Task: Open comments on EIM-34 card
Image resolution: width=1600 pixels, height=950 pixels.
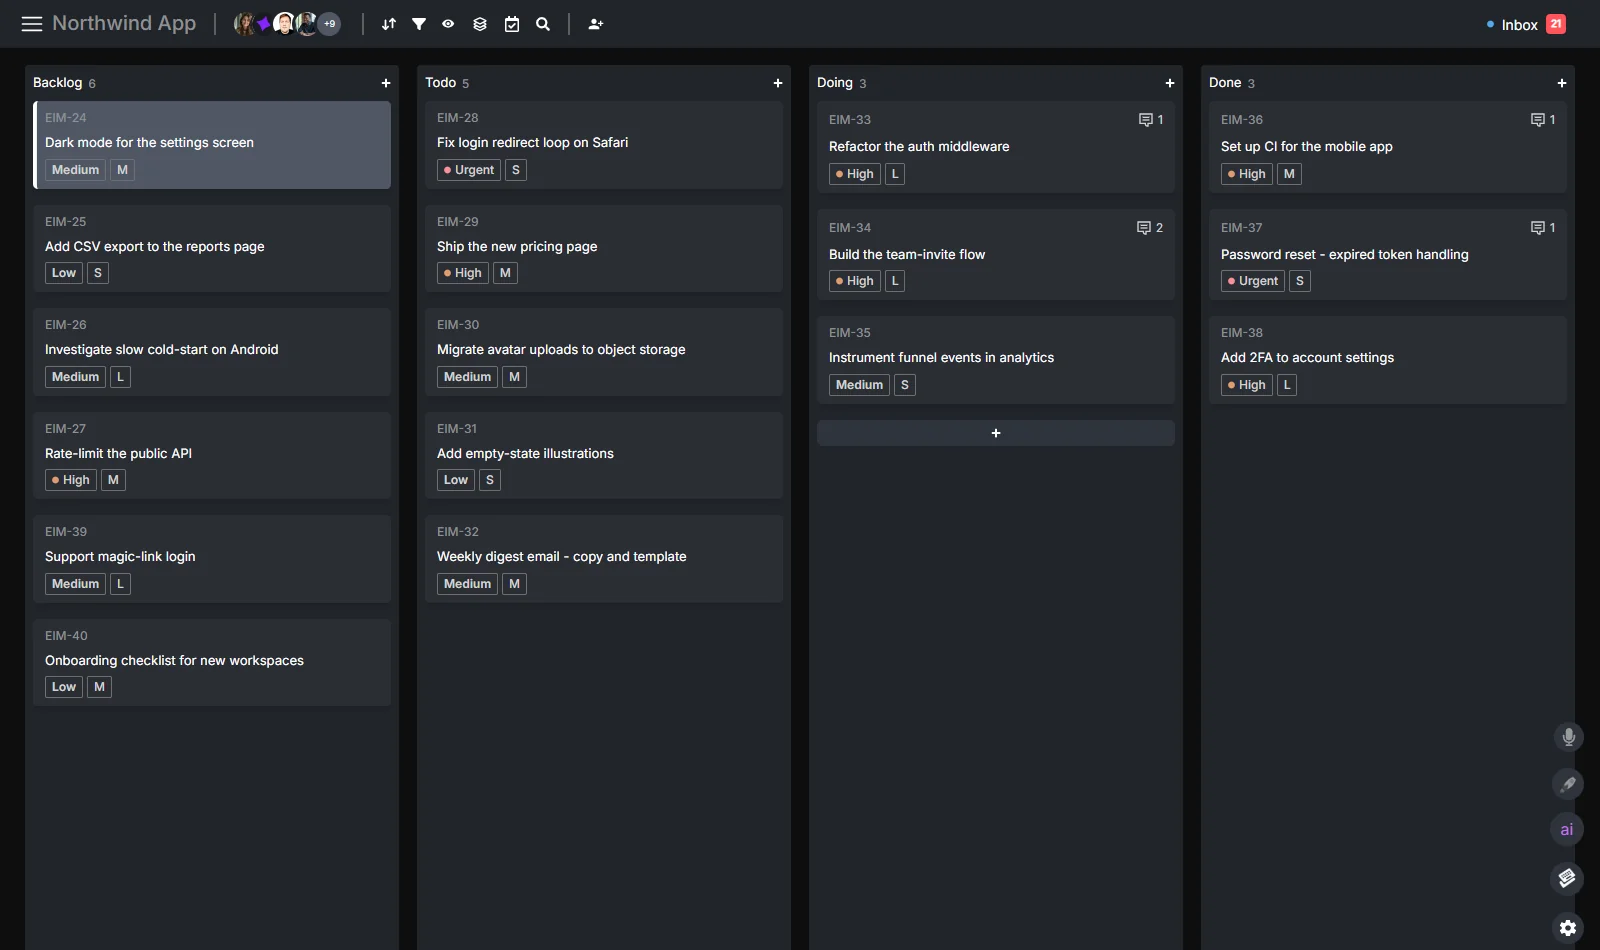Action: [1150, 228]
